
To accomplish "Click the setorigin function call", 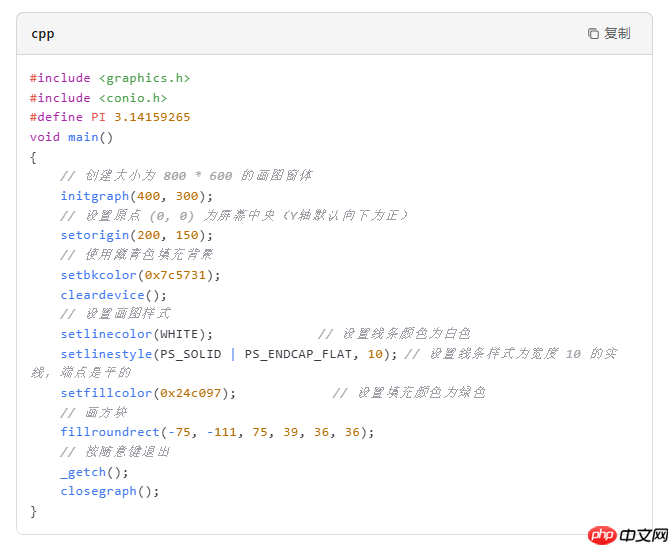I will click(95, 235).
